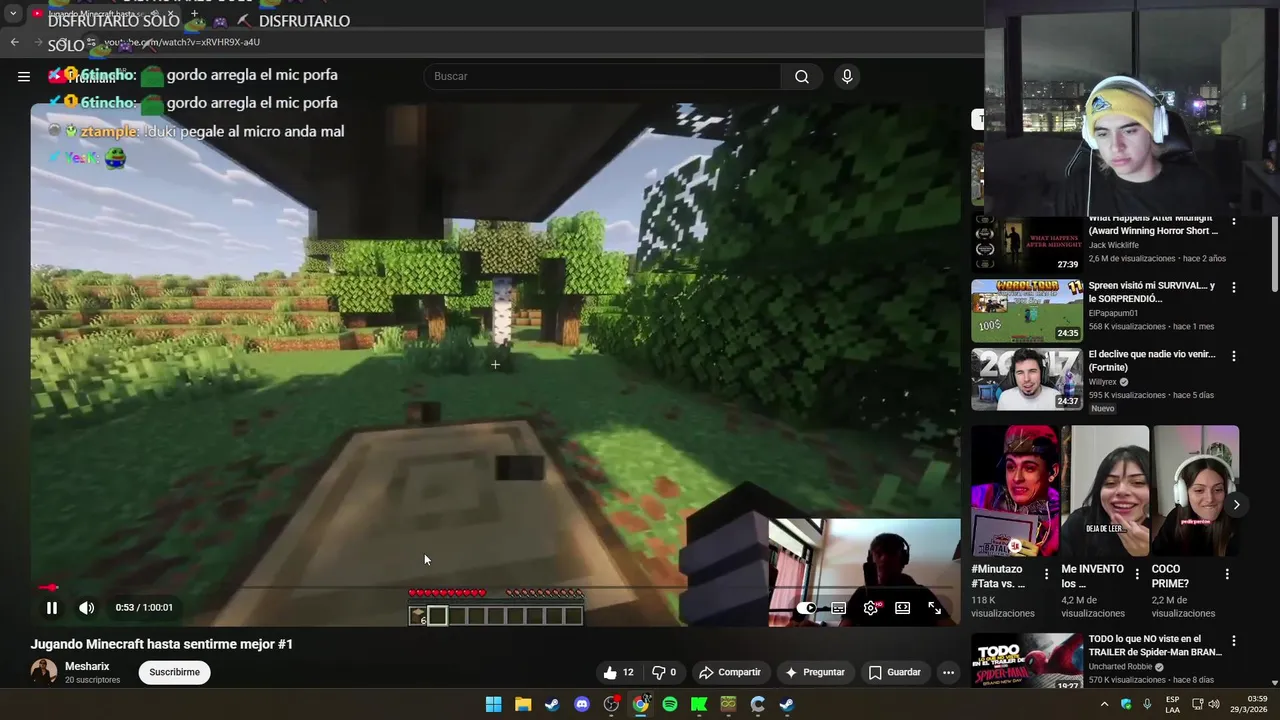Click the browser address bar URL

(x=182, y=42)
